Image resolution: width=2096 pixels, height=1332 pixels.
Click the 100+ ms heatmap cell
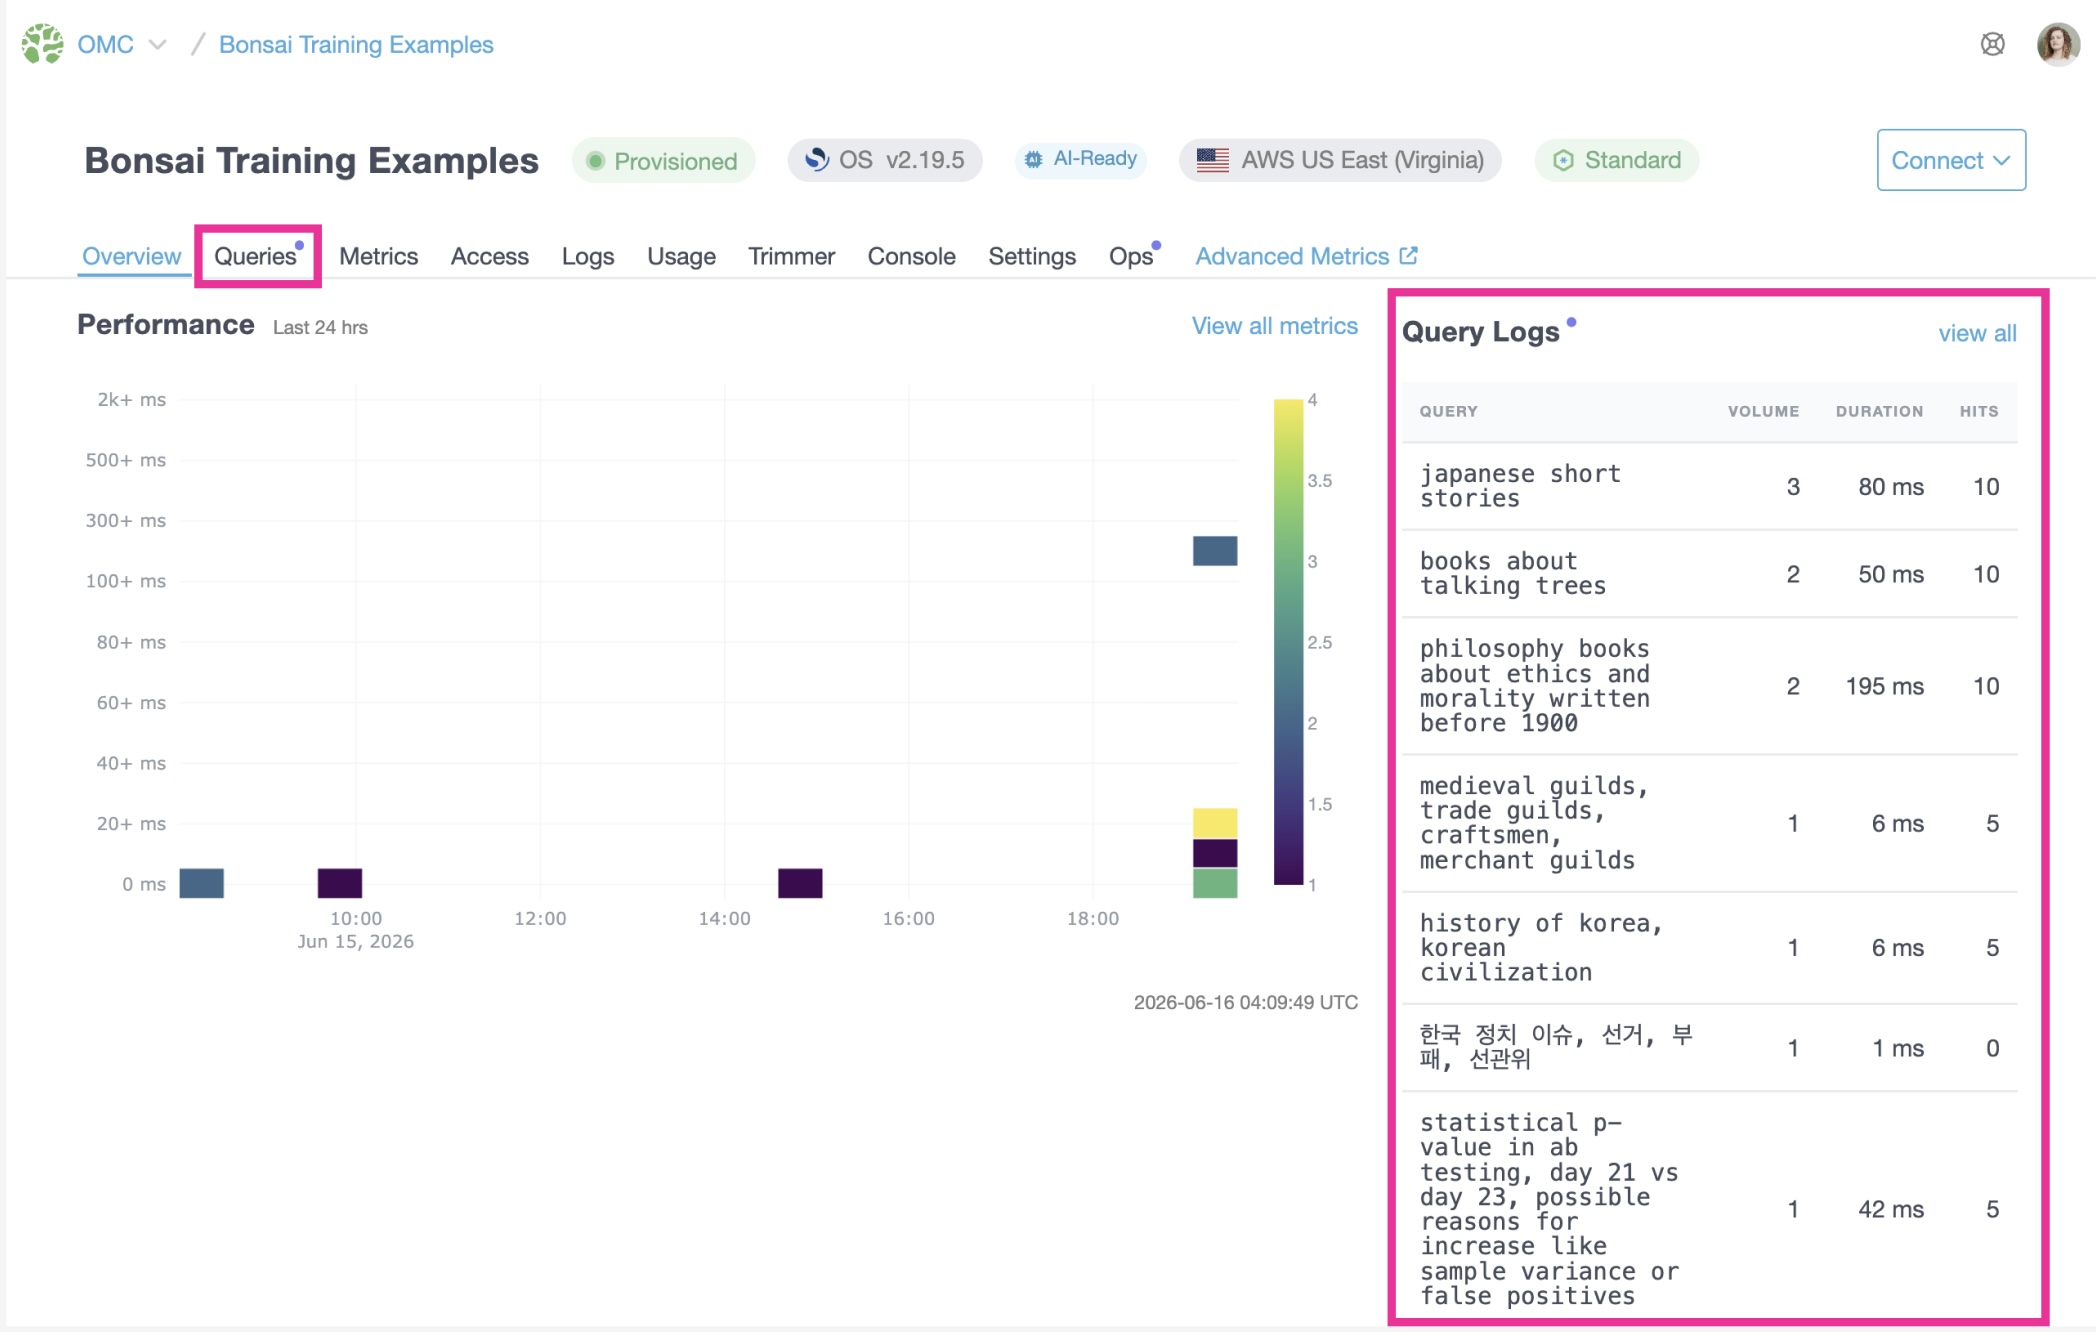(x=1215, y=551)
